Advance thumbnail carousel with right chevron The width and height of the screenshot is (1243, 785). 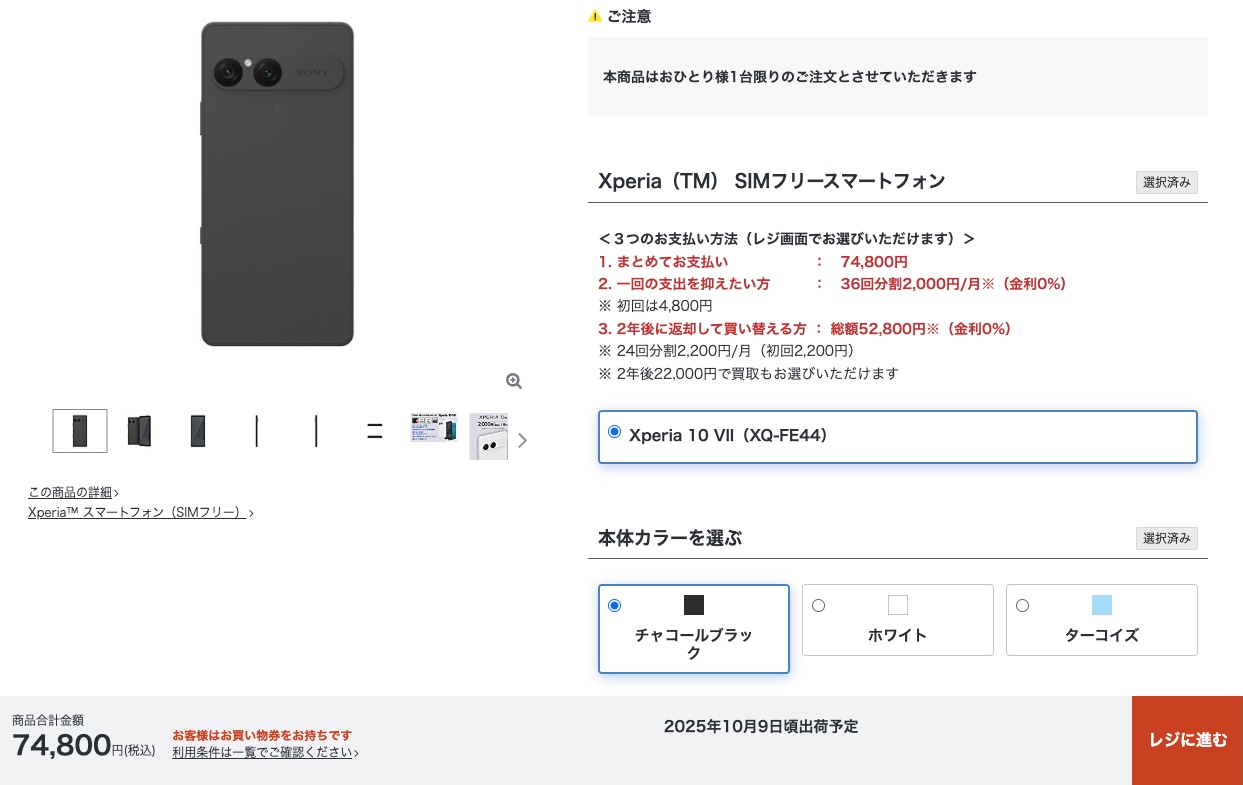[x=522, y=440]
